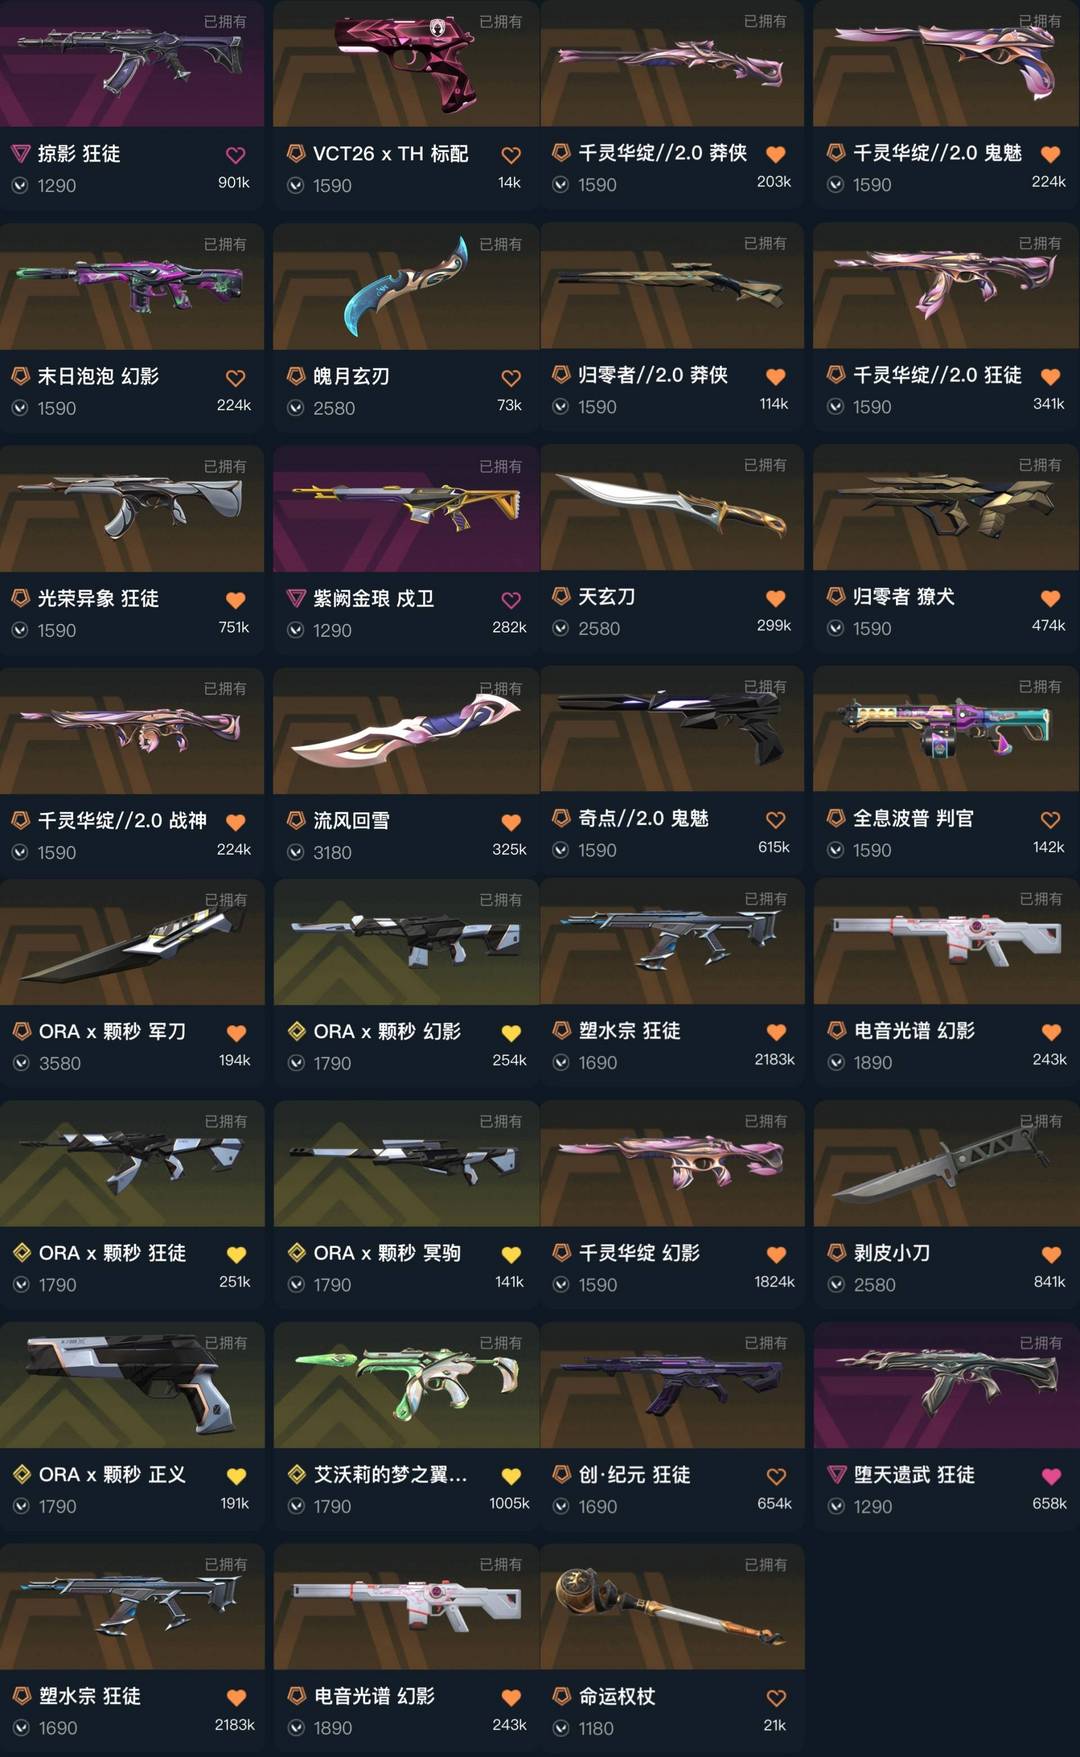The width and height of the screenshot is (1080, 1757).
Task: Click the diamond tier icon beside ORA x 颗秒 幻影
Action: click(297, 1031)
